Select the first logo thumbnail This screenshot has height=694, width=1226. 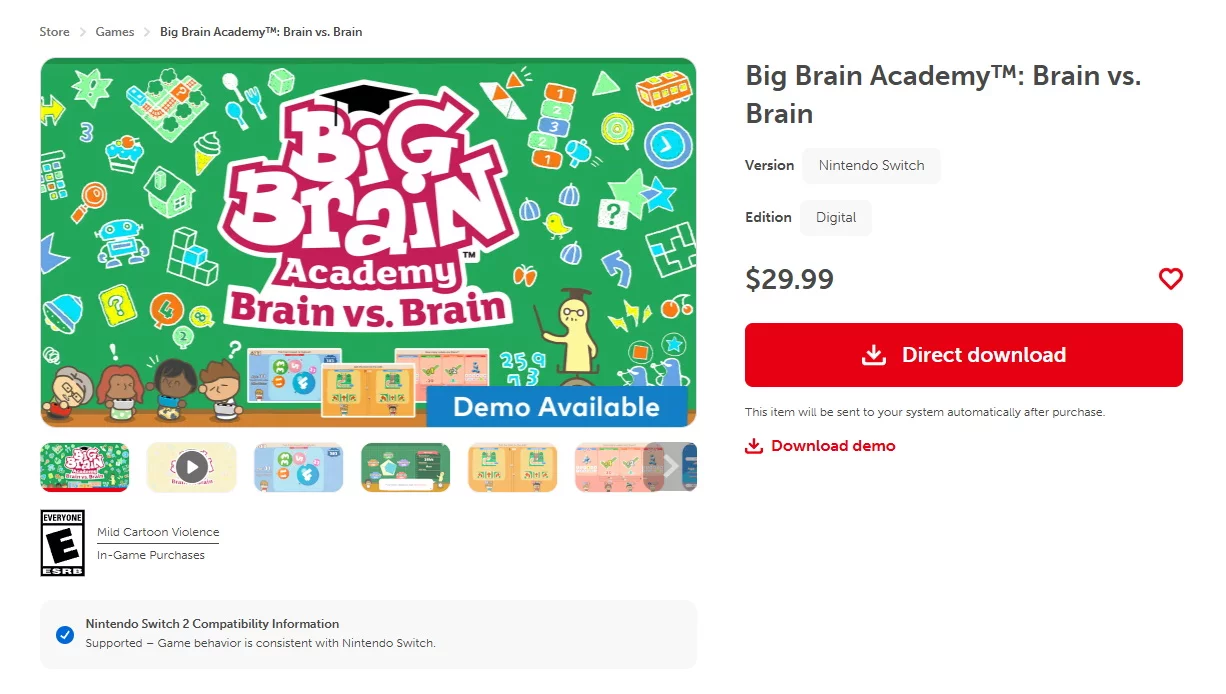click(x=85, y=467)
